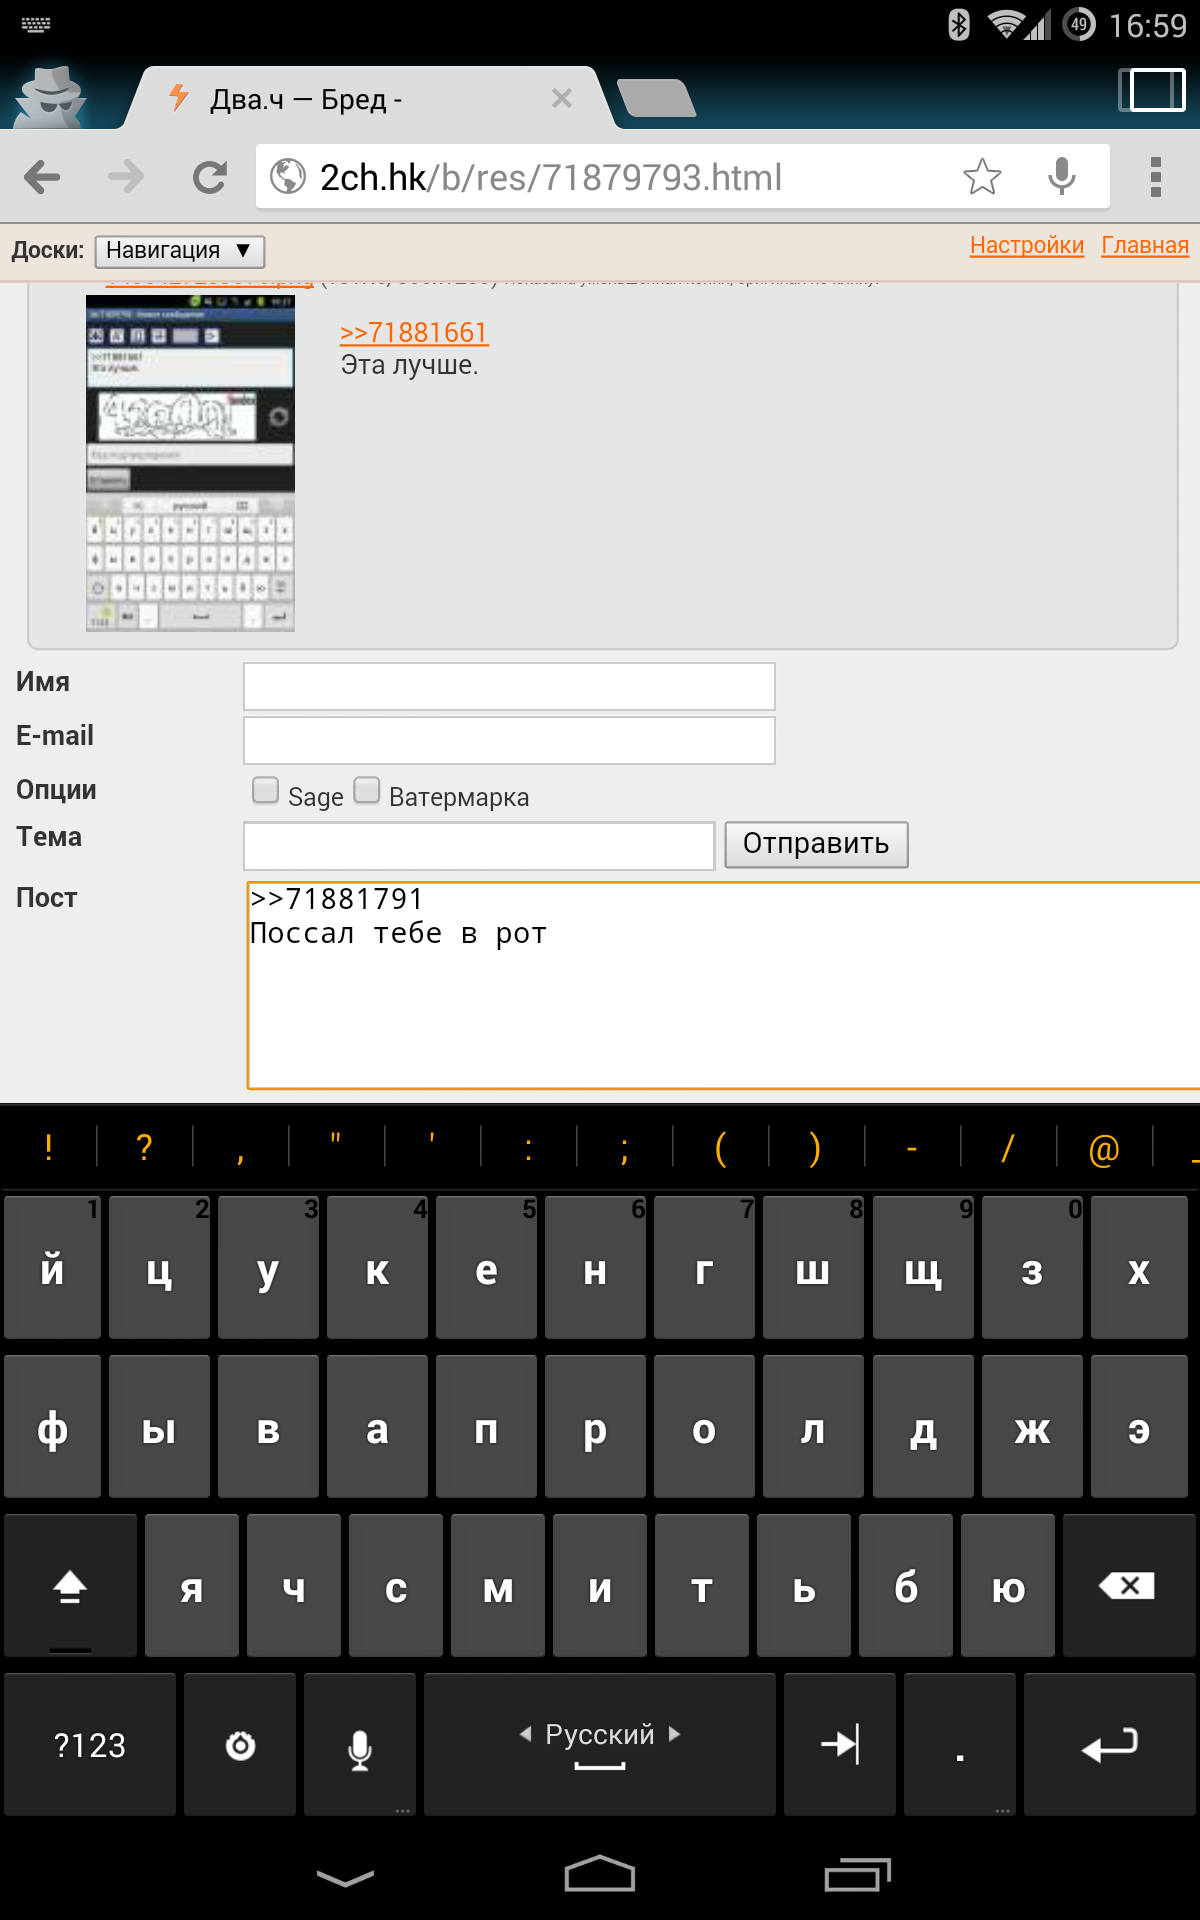Tap the я key

pyautogui.click(x=192, y=1586)
